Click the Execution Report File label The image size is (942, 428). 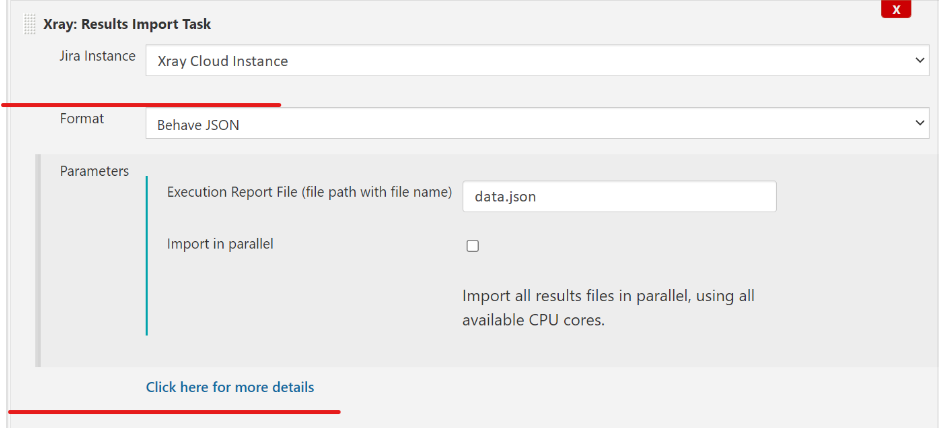pos(309,192)
